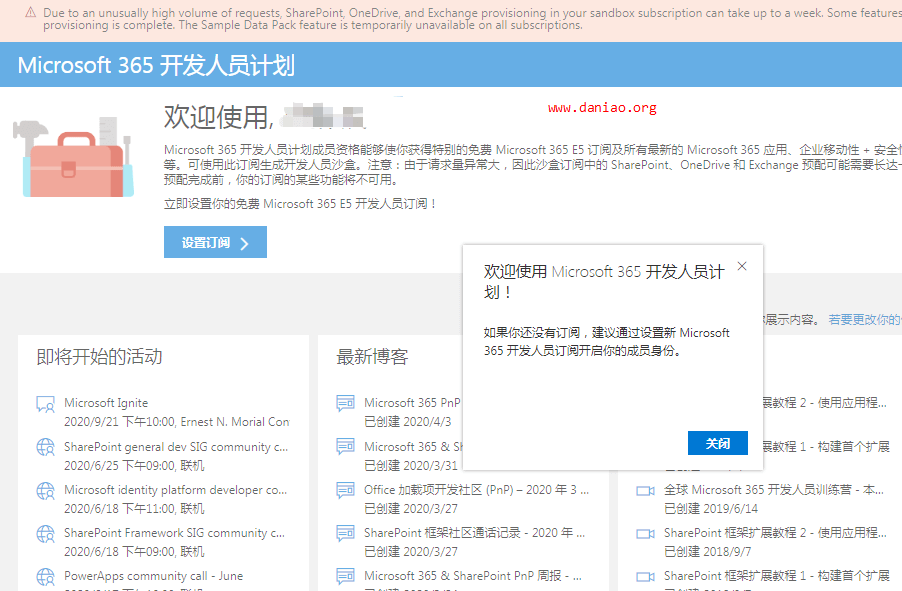Click video icon beside 全球 Microsoft 365 开发人员训练营
Image resolution: width=902 pixels, height=591 pixels.
[645, 491]
